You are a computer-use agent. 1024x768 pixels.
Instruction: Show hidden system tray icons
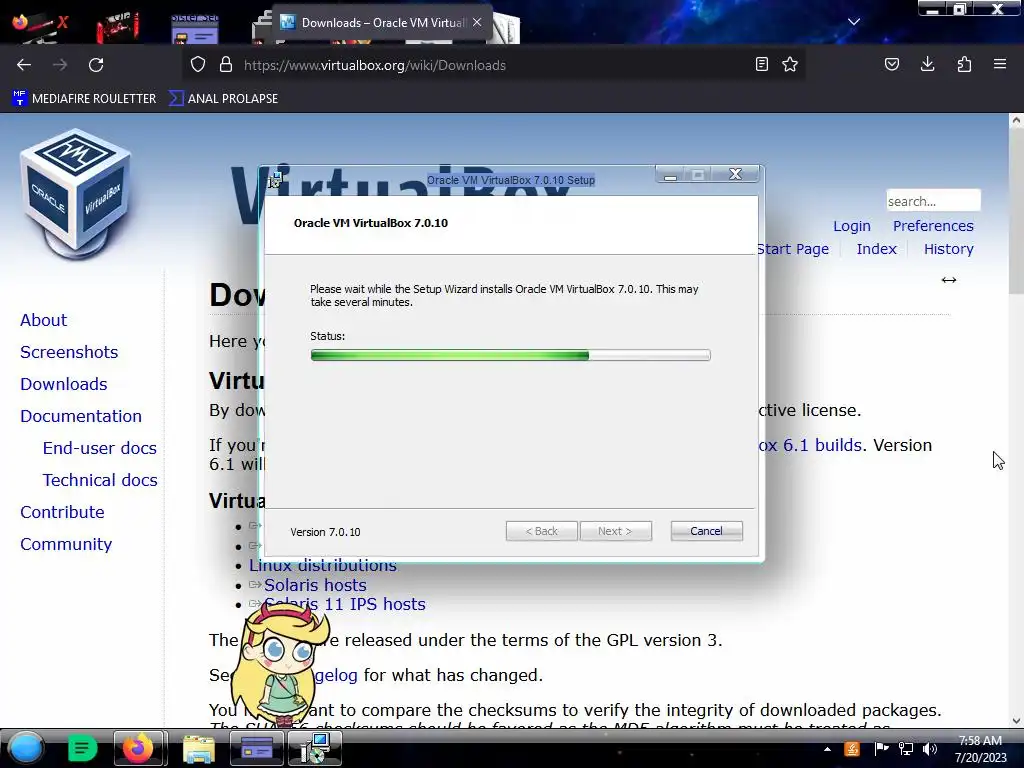click(827, 749)
